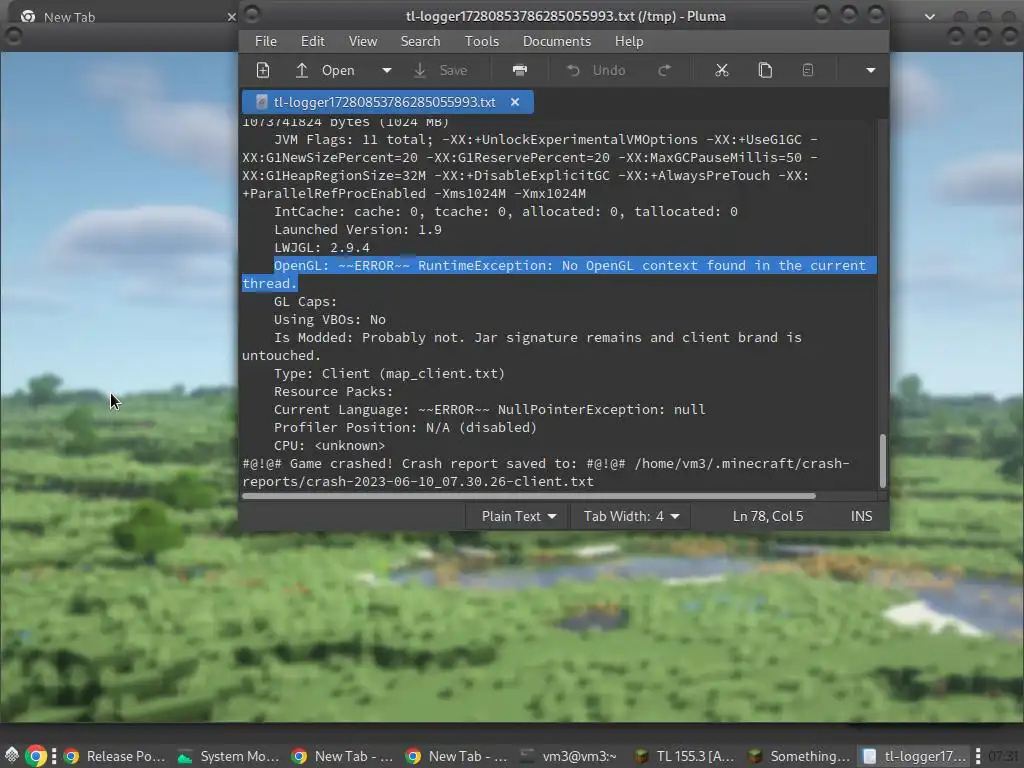Screen dimensions: 1024x768
Task: Switch to System Mo... taskbar window
Action: point(228,756)
